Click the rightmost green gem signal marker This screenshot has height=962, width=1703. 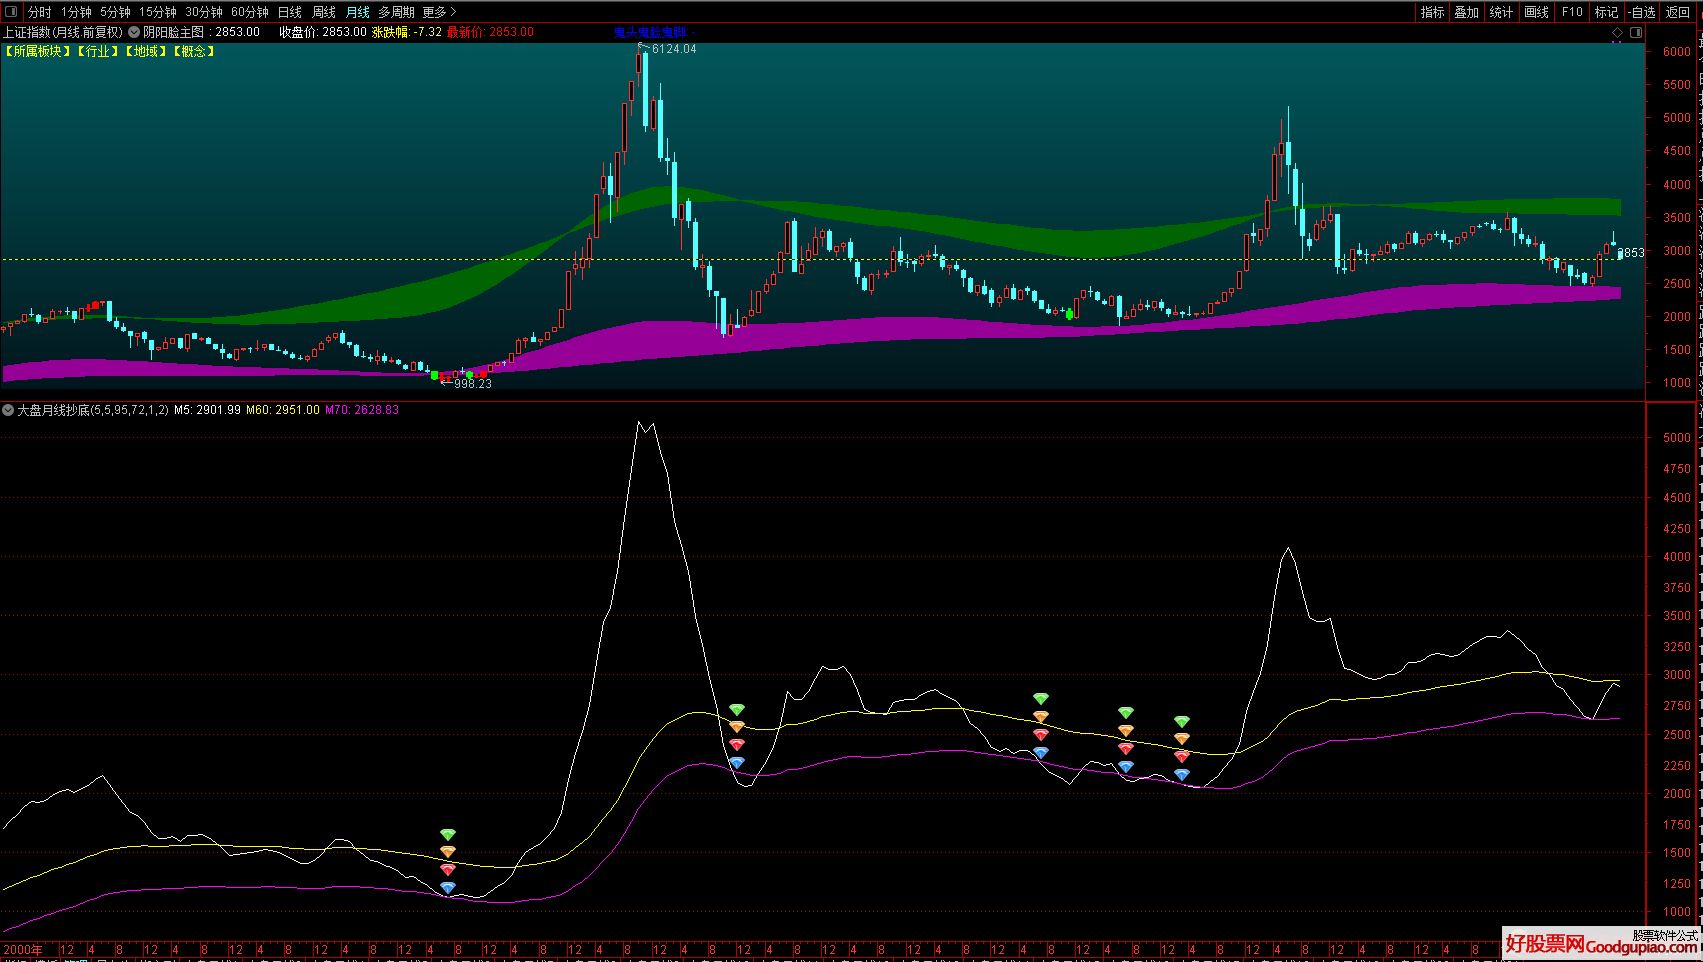coord(1182,722)
